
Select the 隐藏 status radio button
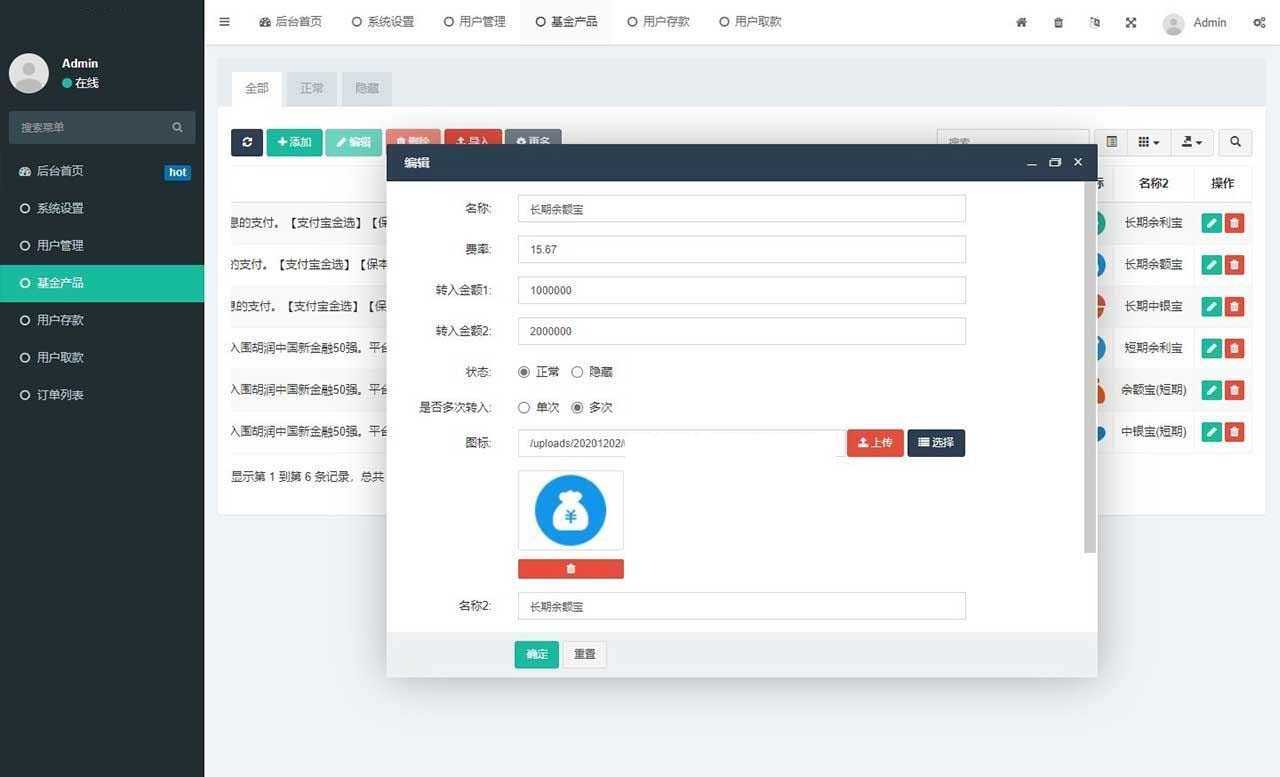(577, 372)
